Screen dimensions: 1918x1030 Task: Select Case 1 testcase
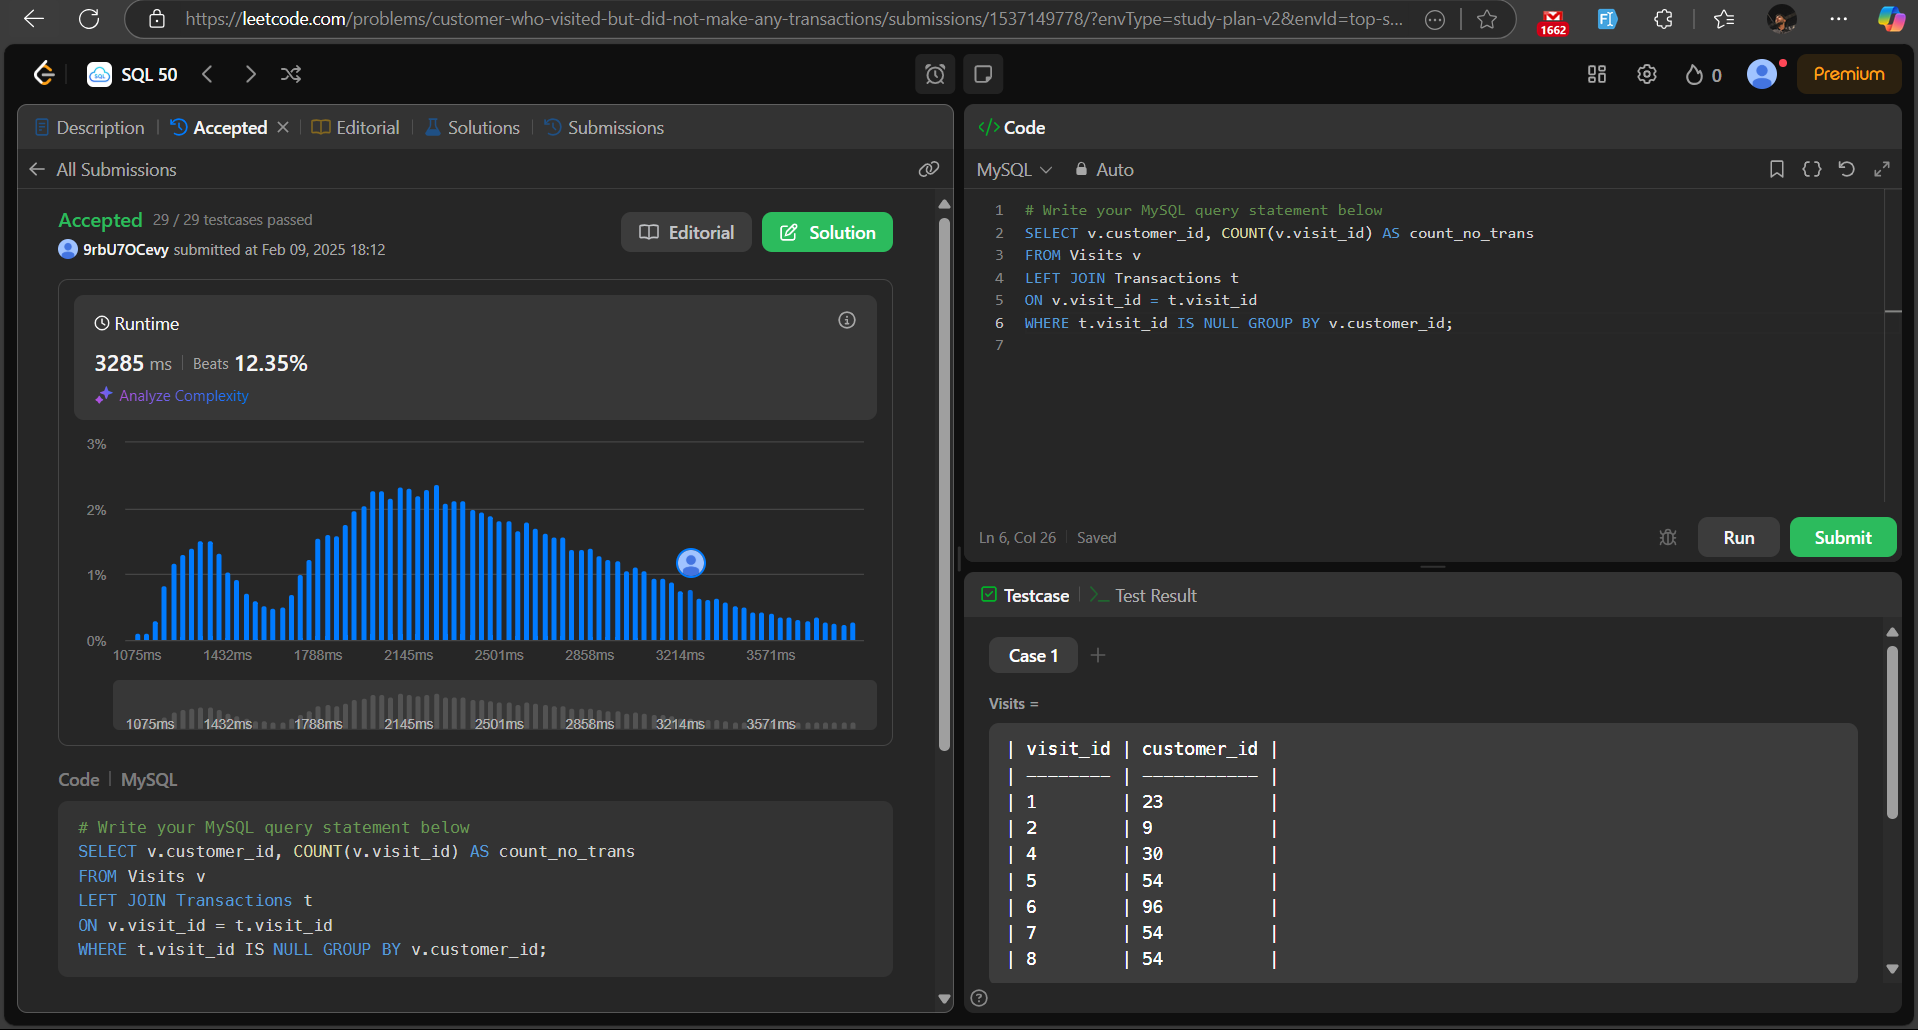click(1033, 656)
